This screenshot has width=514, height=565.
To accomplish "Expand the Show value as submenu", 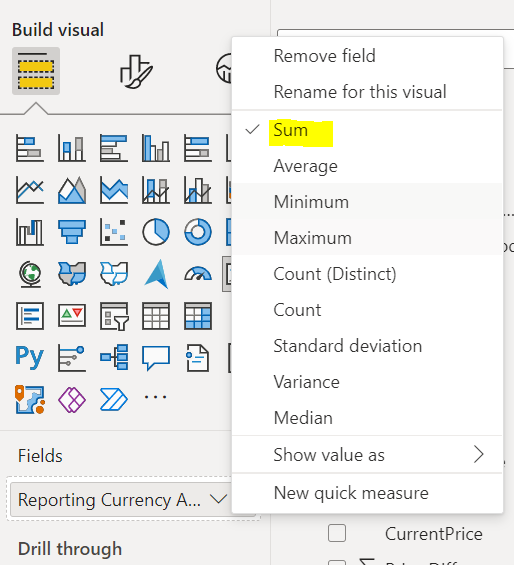I will tap(367, 454).
